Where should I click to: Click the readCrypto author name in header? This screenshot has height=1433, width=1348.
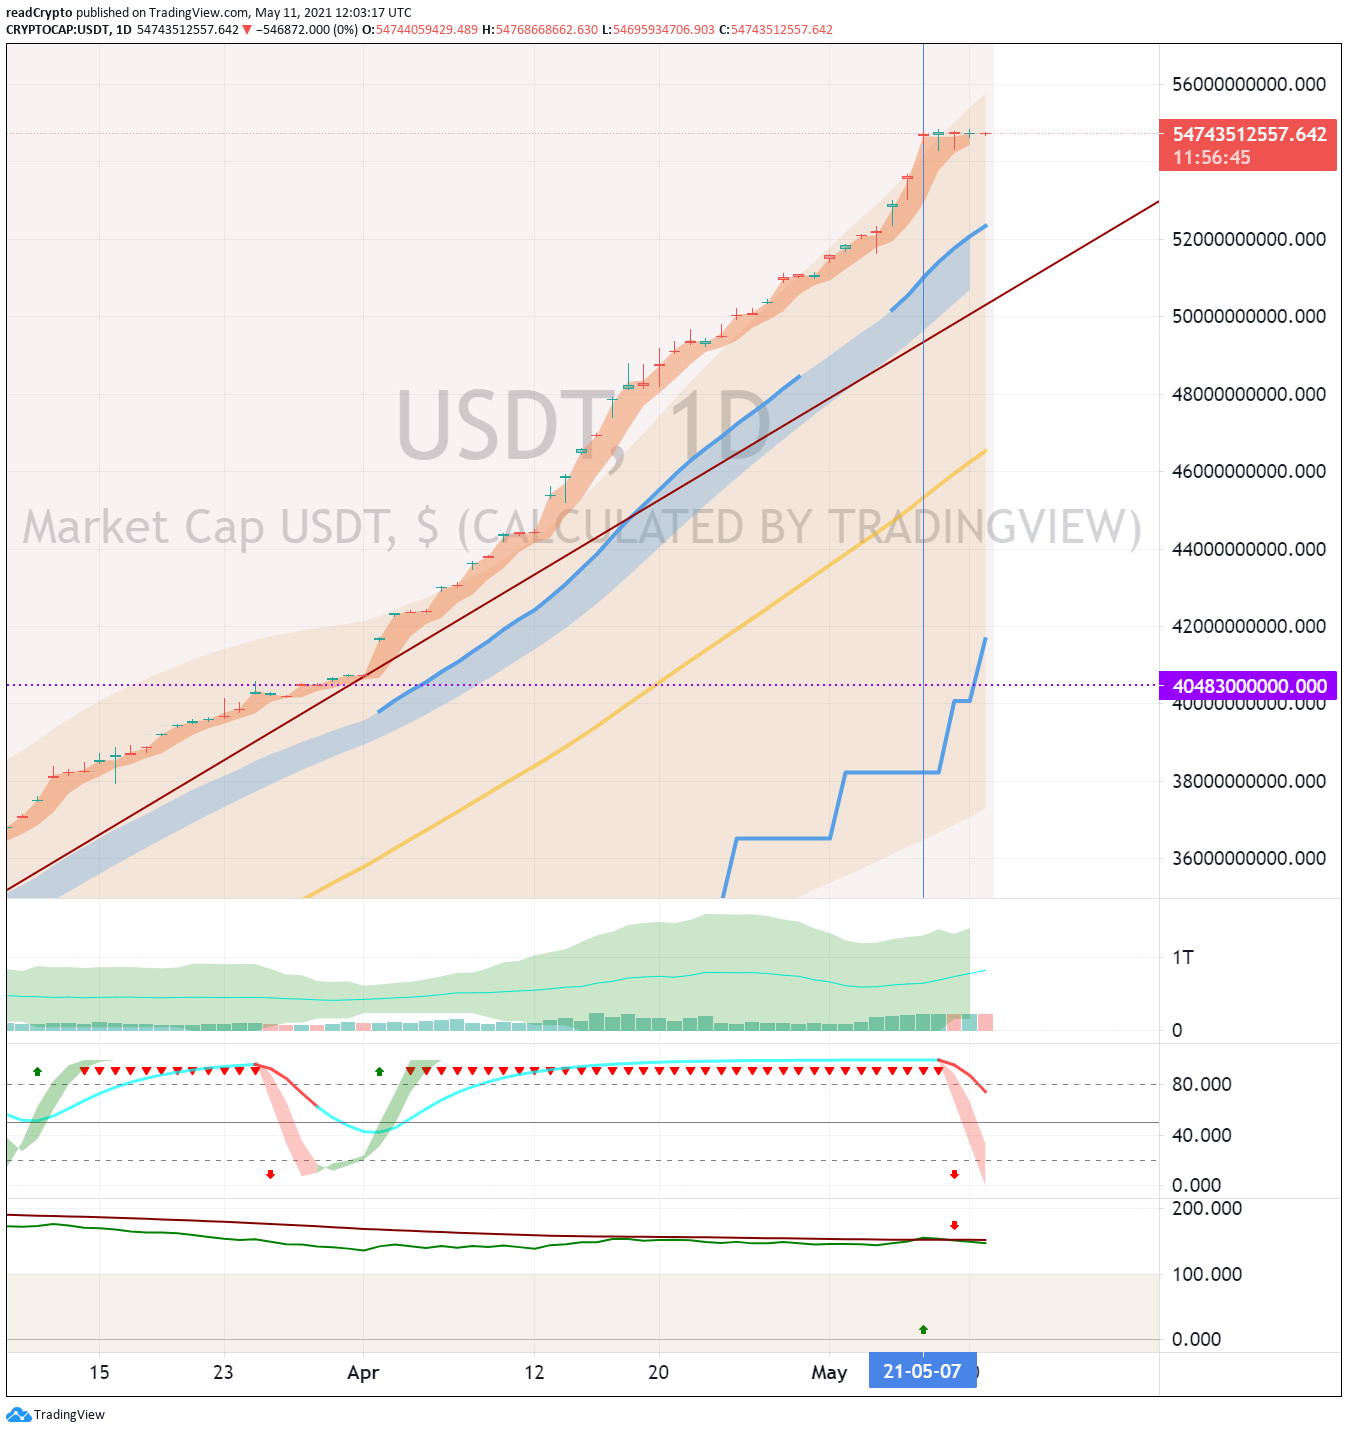tap(39, 13)
